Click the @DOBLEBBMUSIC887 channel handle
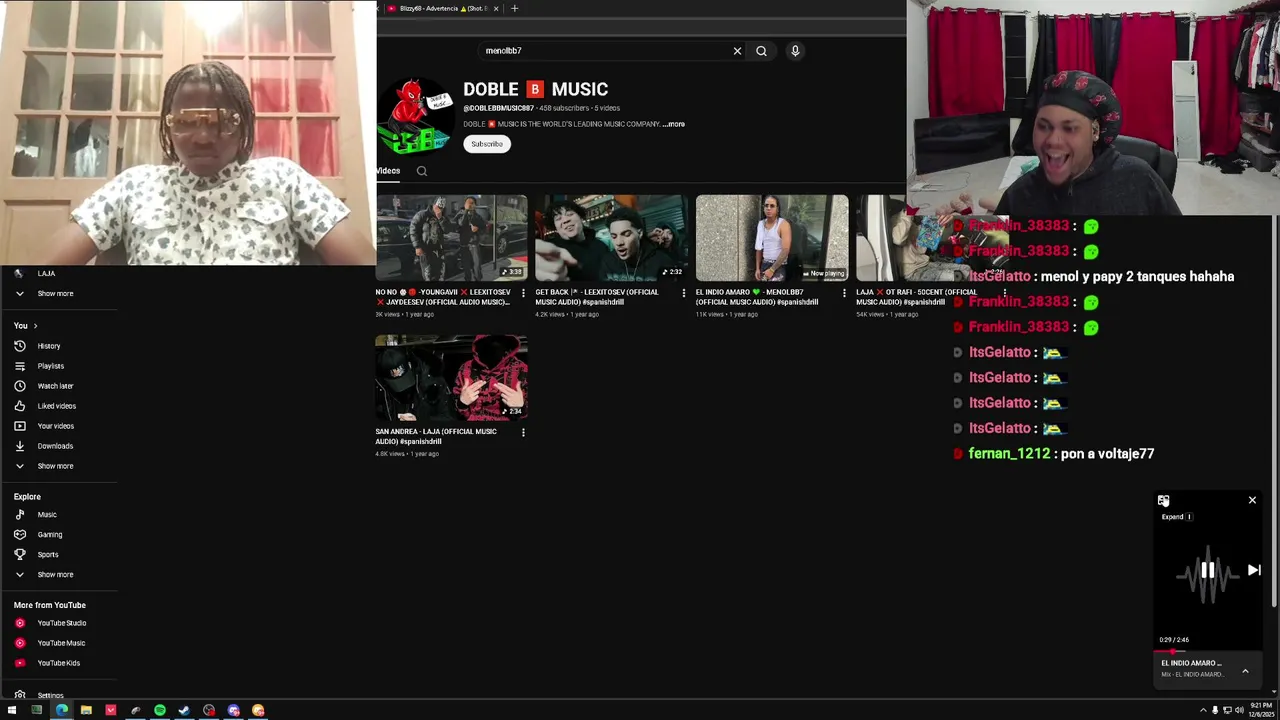 498,108
